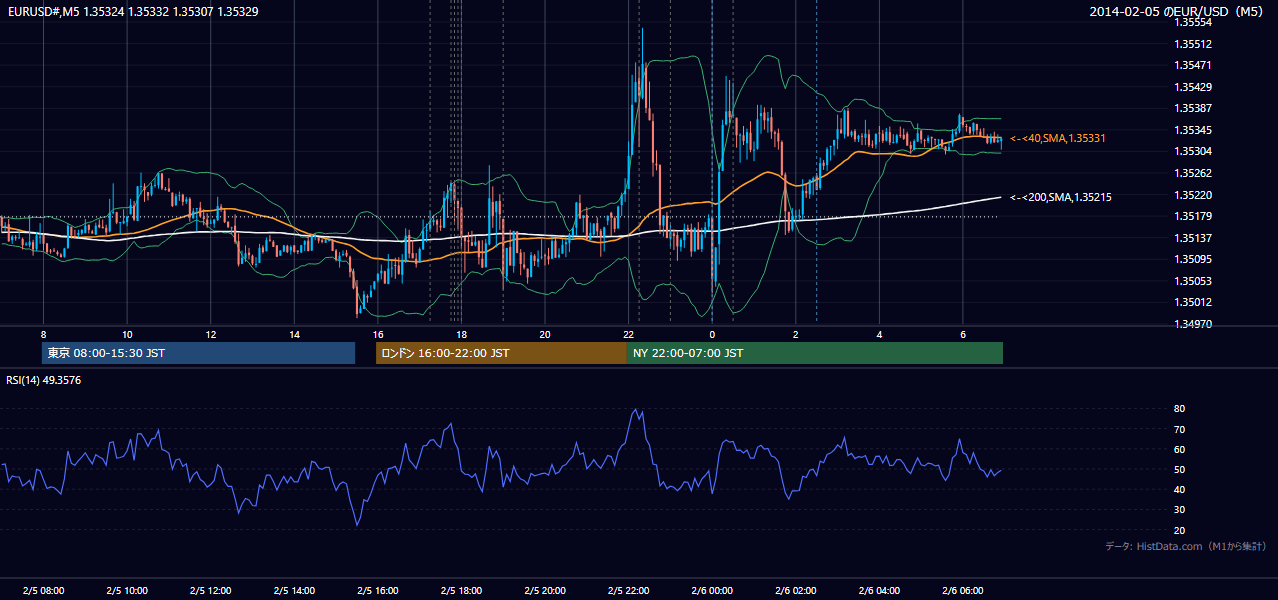Click hour 16 on the chart time axis
1278x600 pixels.
click(377, 334)
